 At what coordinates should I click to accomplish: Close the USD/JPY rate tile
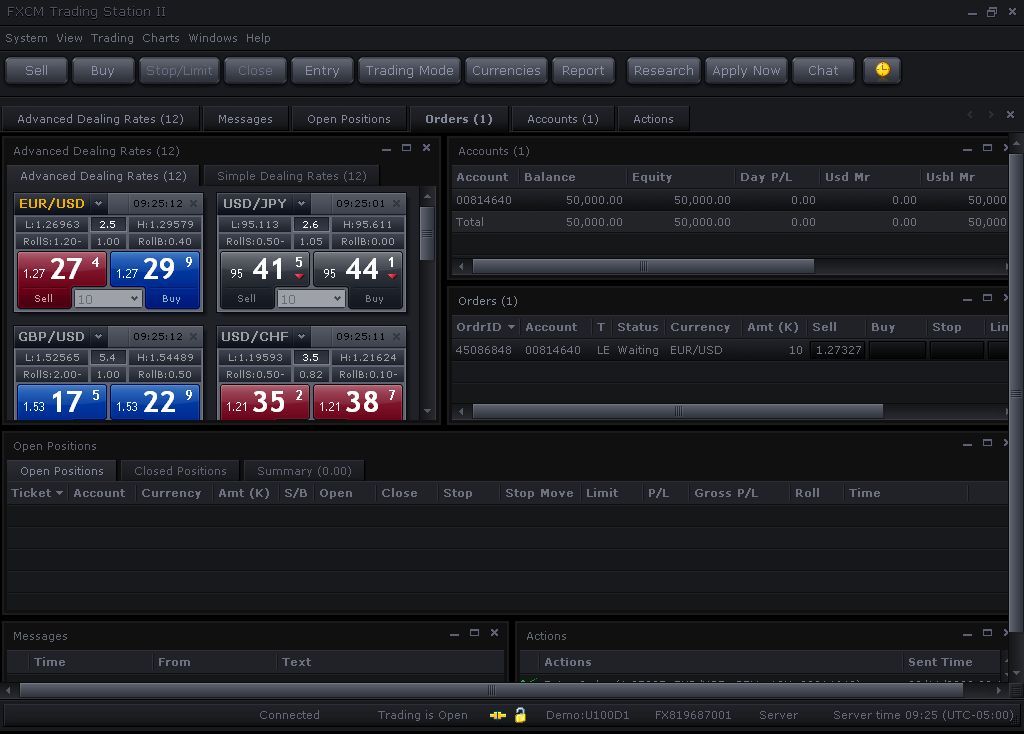tap(396, 204)
